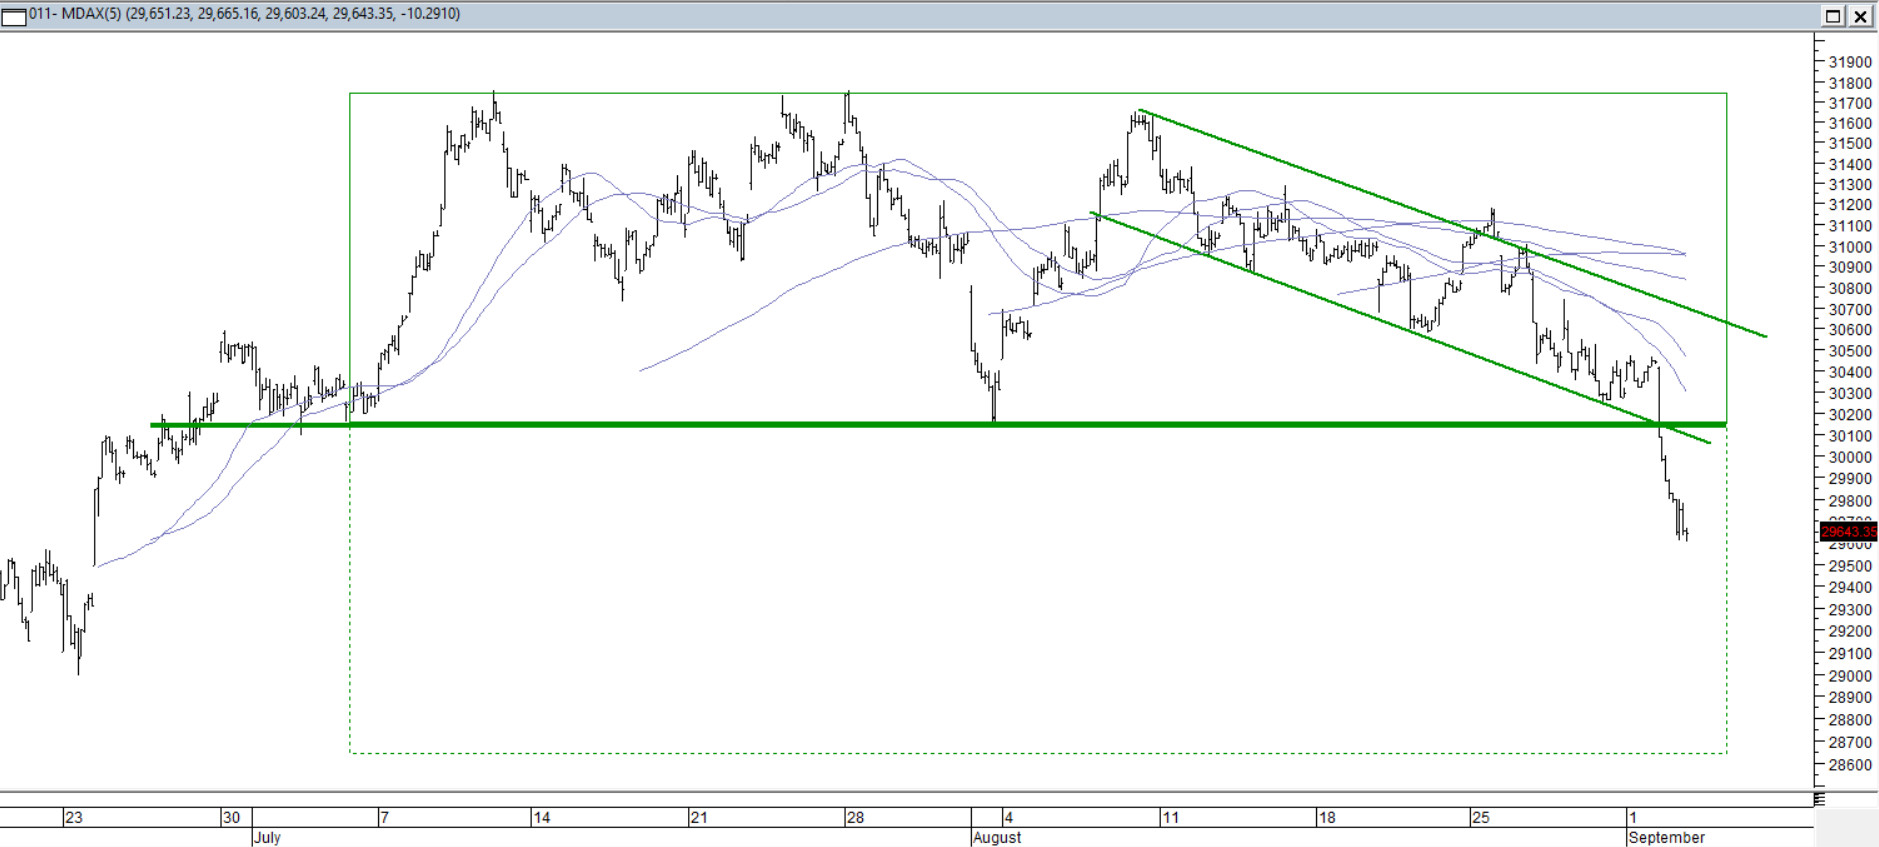Image resolution: width=1879 pixels, height=847 pixels.
Task: Open the chart window system menu icon
Action: coord(14,15)
